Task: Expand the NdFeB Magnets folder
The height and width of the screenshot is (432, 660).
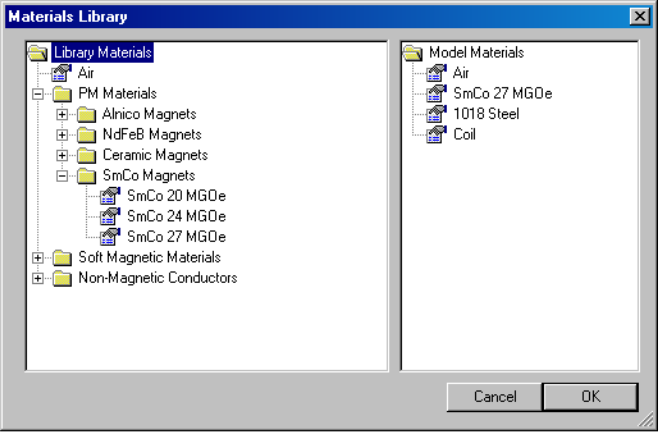Action: [62, 135]
